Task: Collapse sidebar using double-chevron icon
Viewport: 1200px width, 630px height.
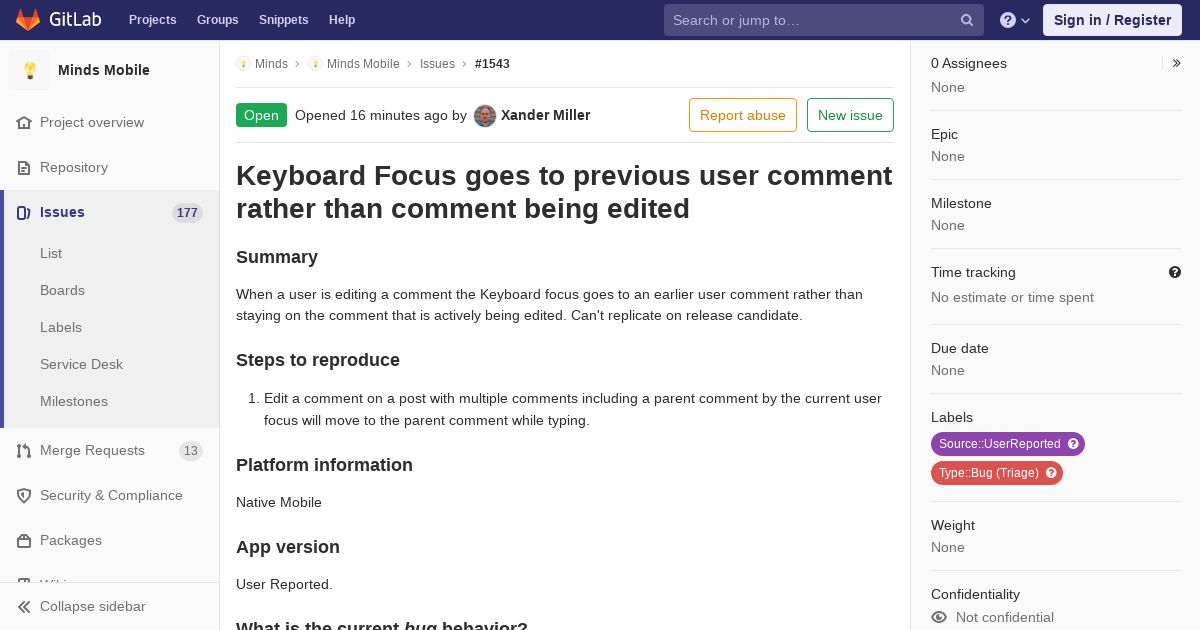Action: (24, 606)
